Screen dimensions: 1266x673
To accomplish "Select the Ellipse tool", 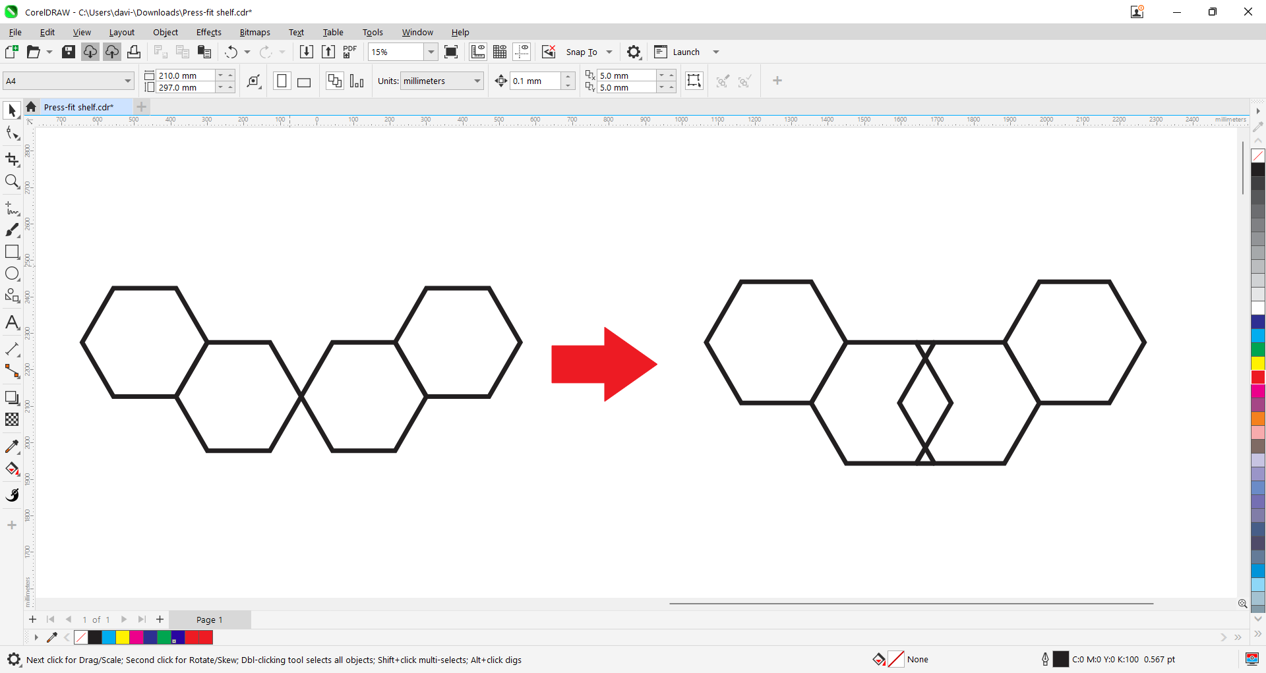I will (x=12, y=274).
